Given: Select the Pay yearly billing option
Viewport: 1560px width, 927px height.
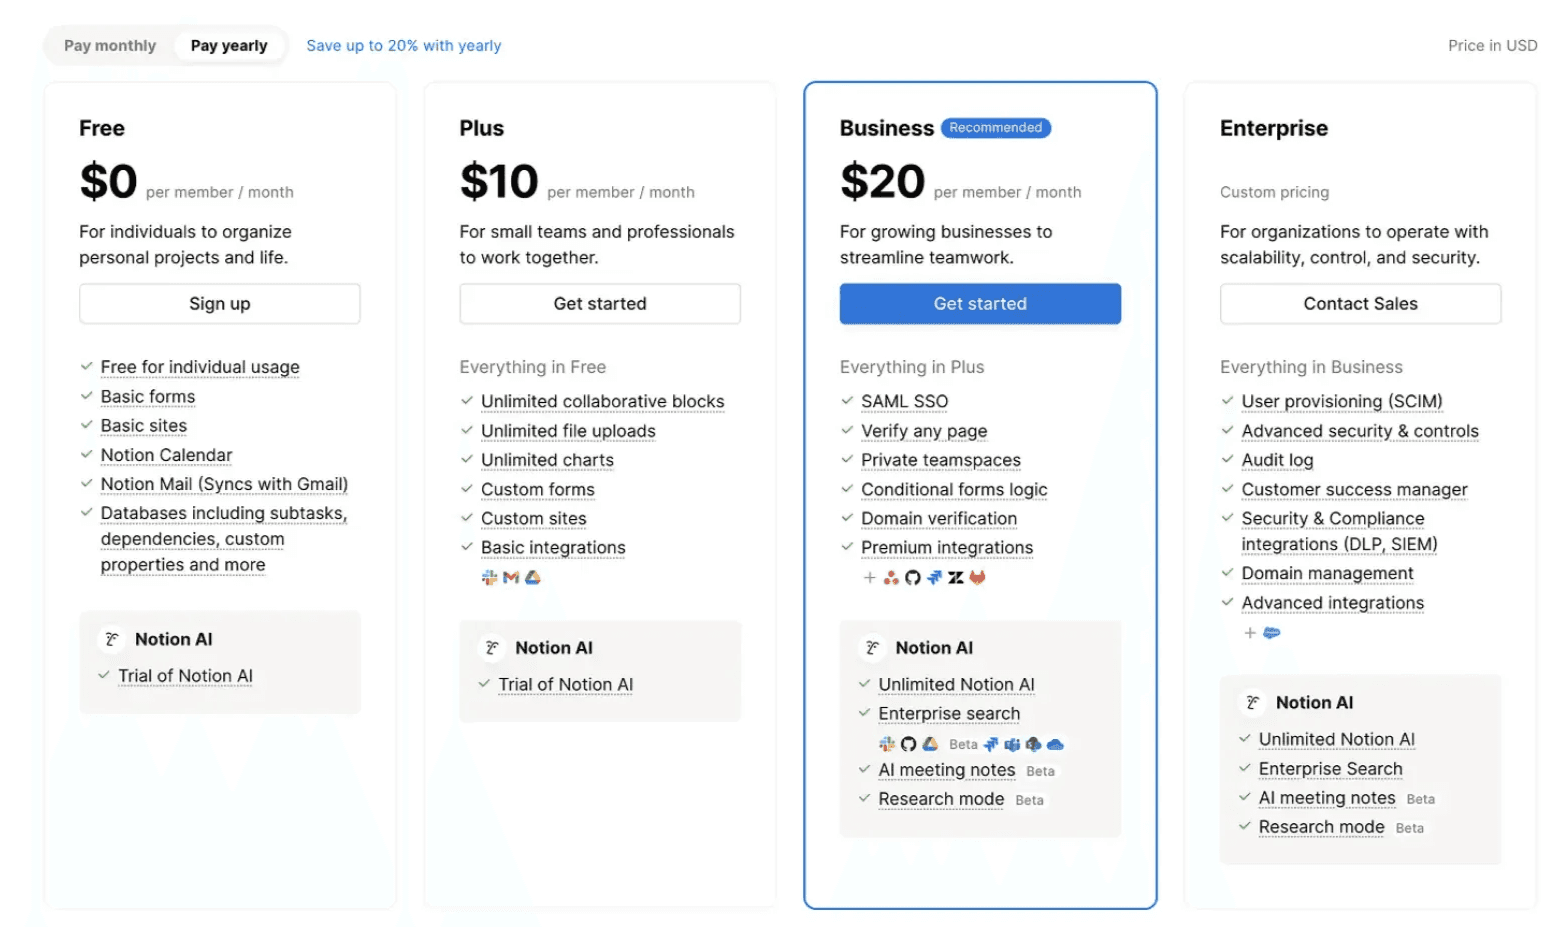Looking at the screenshot, I should click(229, 46).
